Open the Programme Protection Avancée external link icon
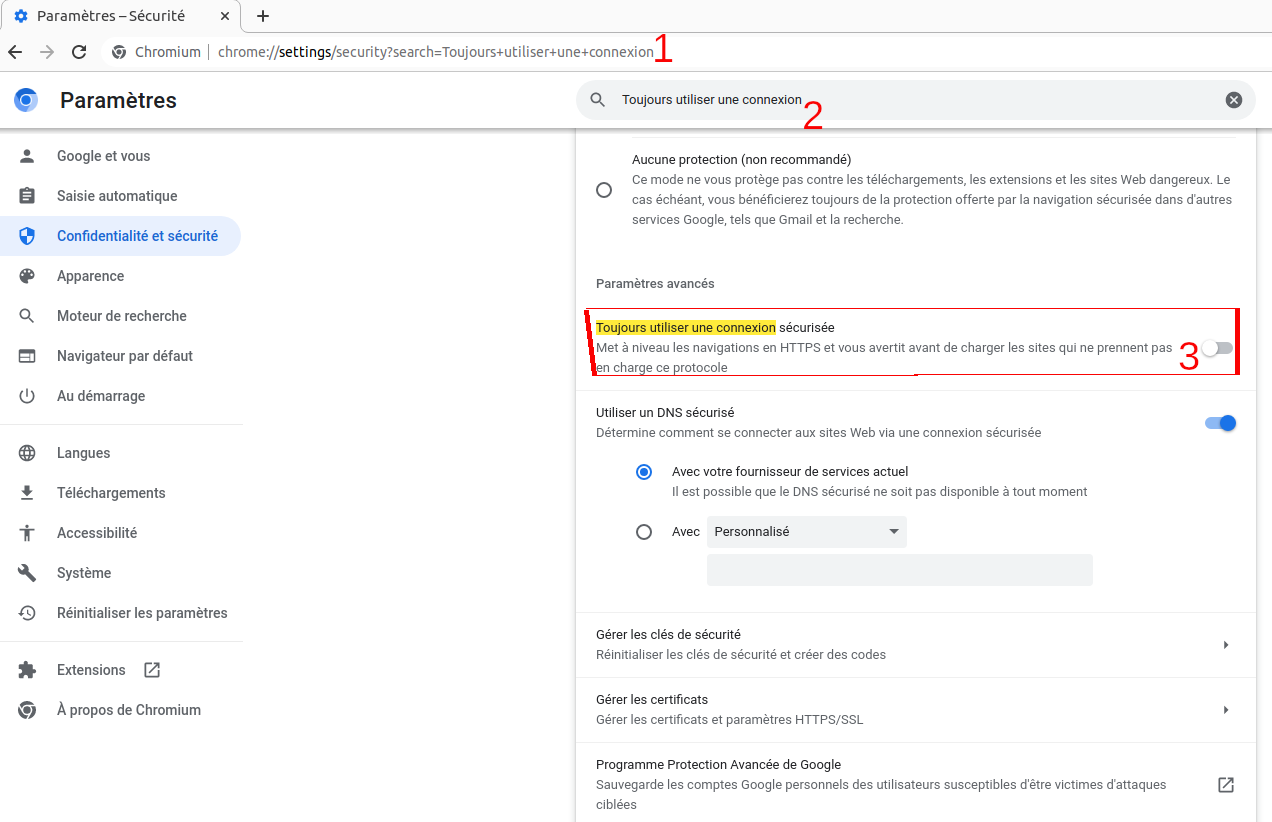 (x=1225, y=785)
